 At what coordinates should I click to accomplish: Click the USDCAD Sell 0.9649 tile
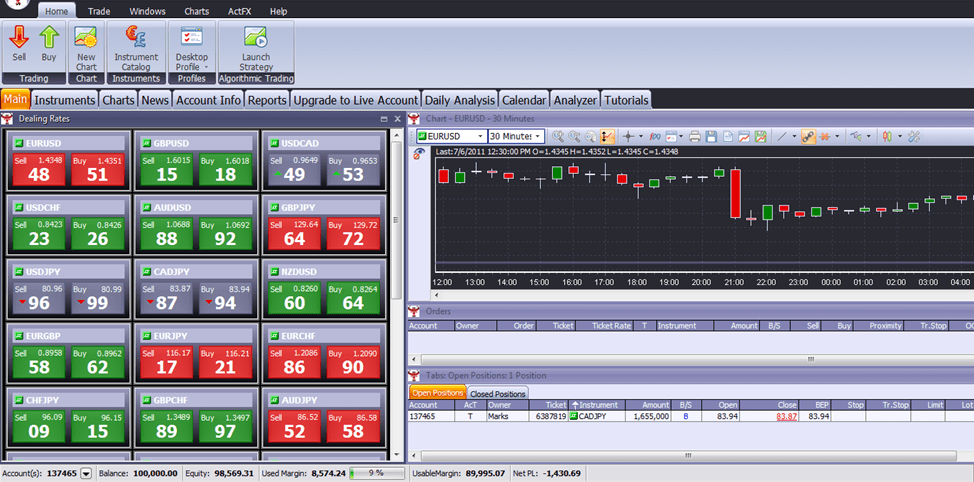coord(294,169)
